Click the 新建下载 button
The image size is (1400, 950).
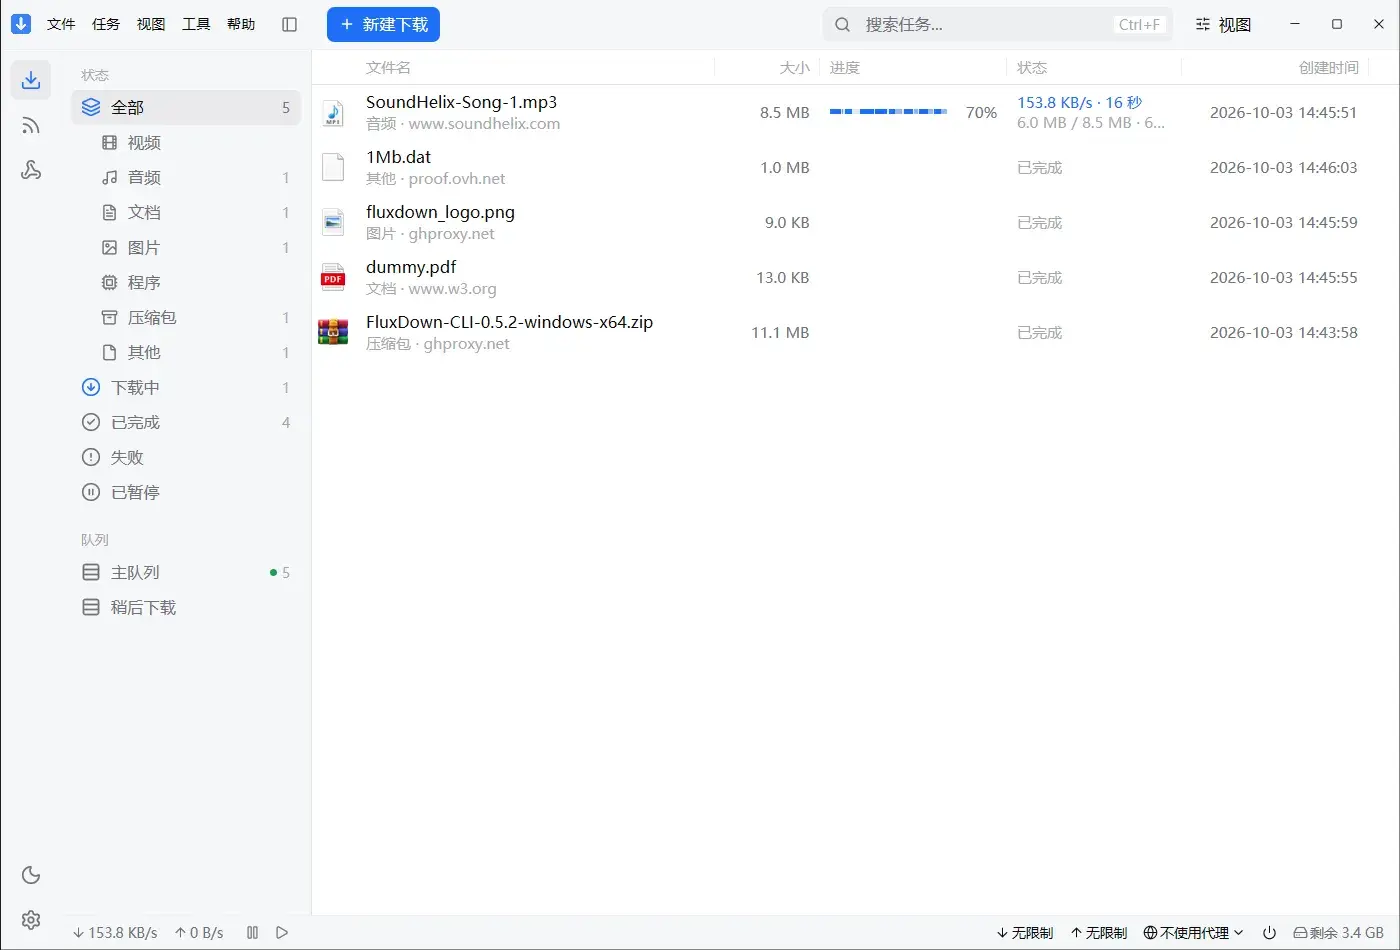click(x=383, y=24)
